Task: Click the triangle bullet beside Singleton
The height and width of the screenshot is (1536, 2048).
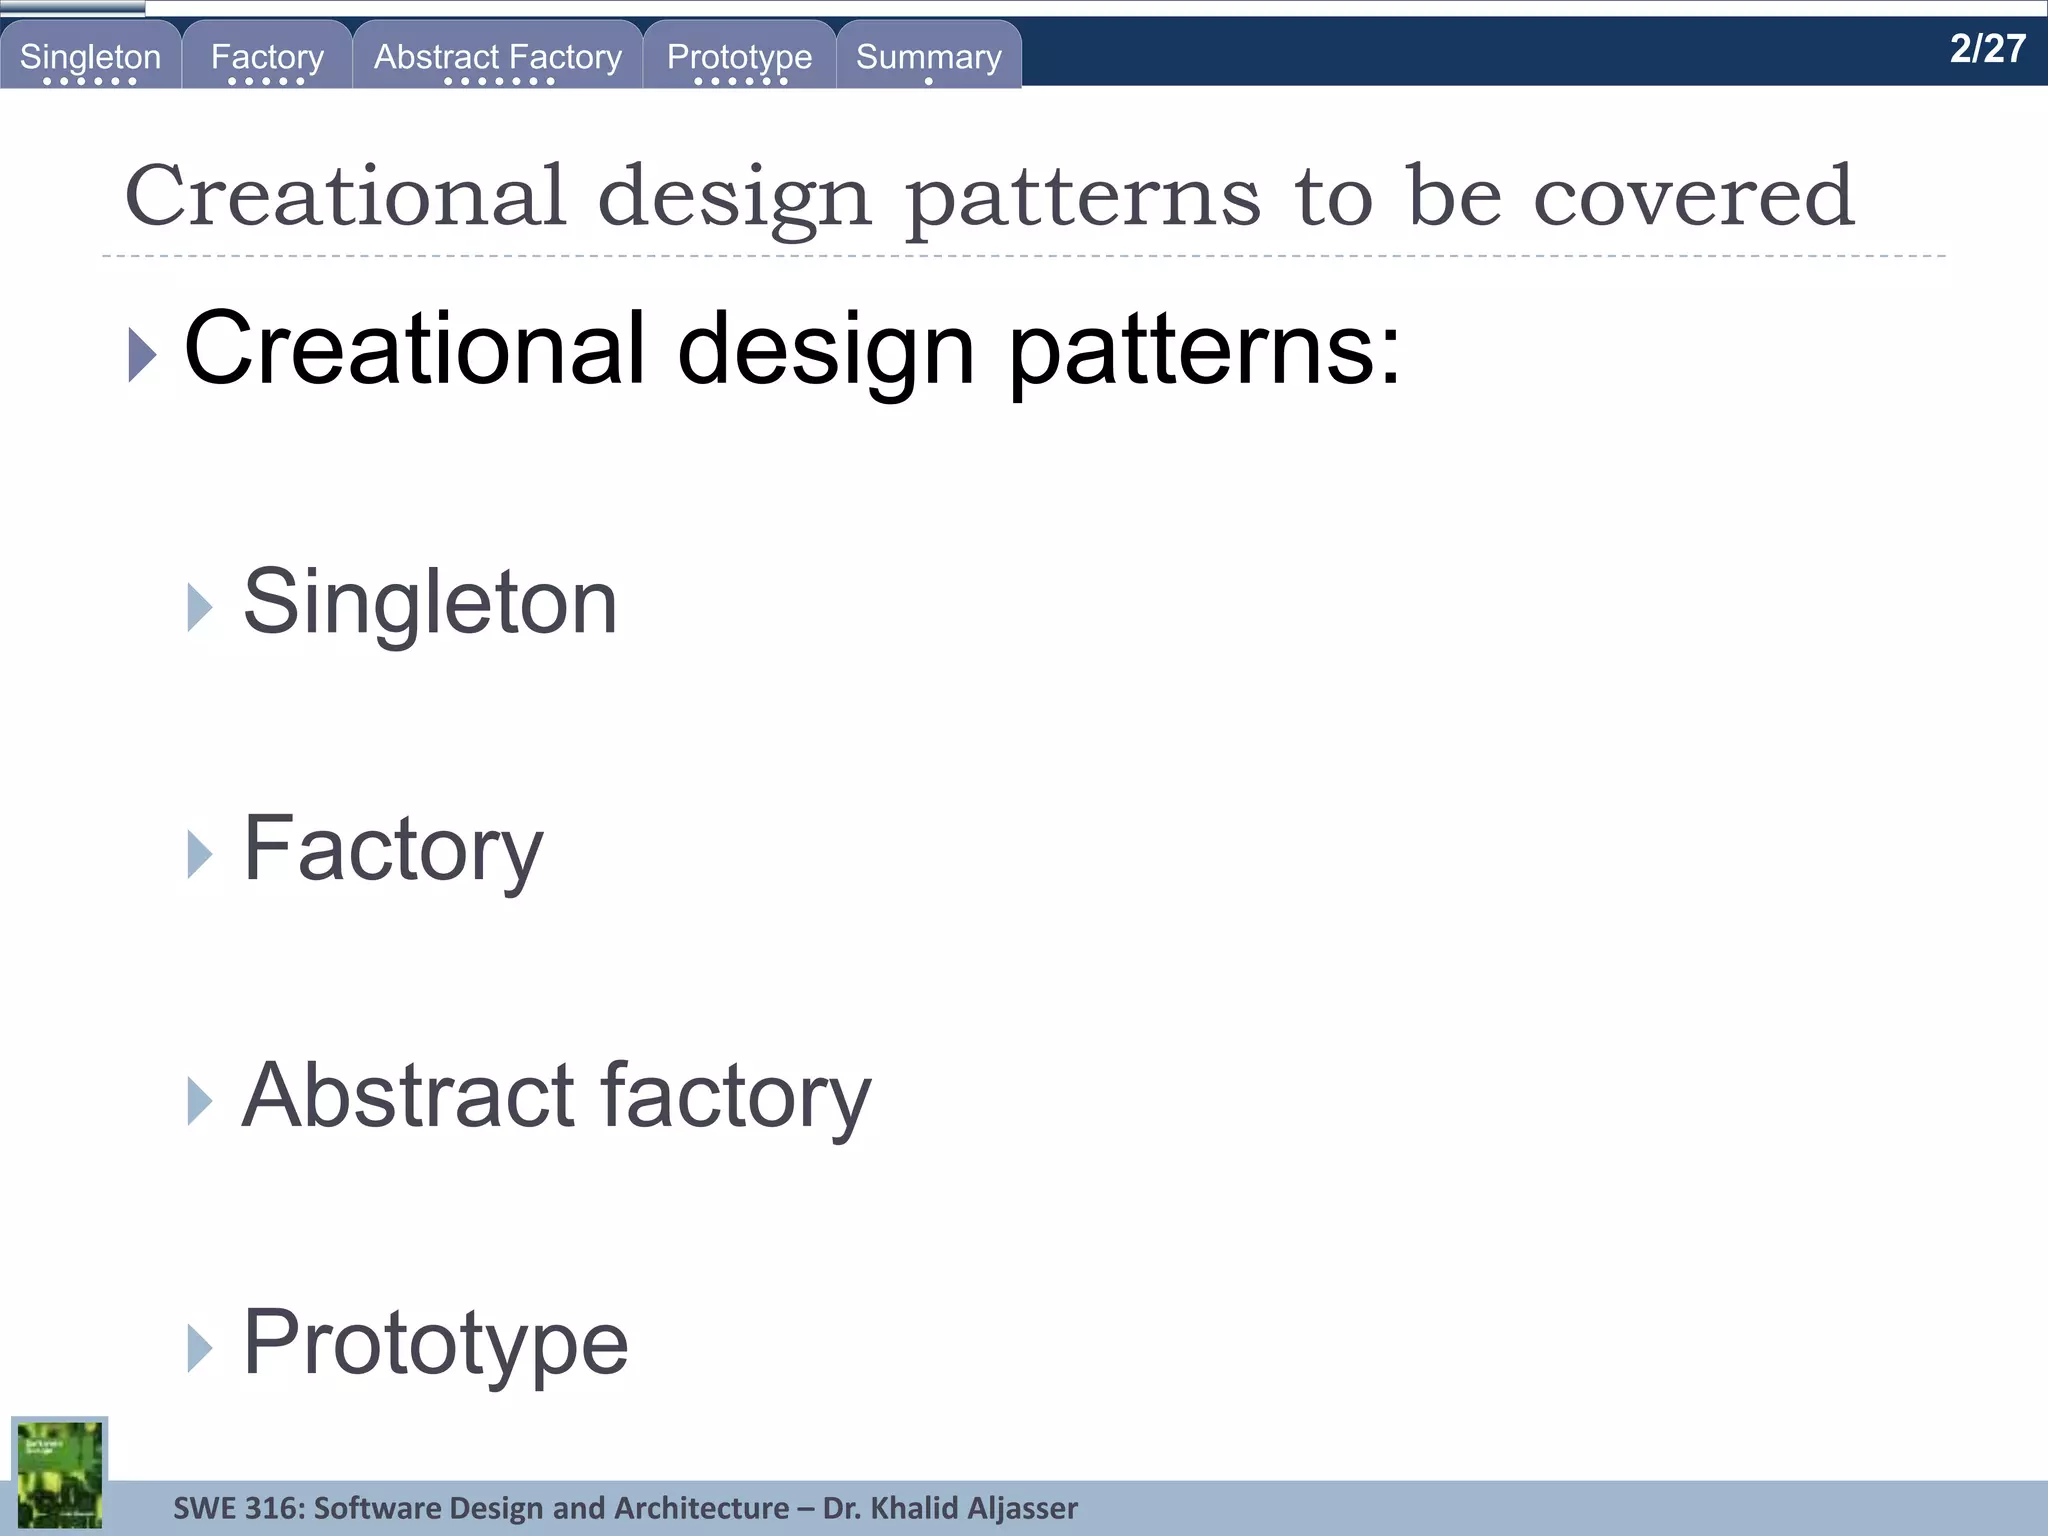Action: [200, 607]
